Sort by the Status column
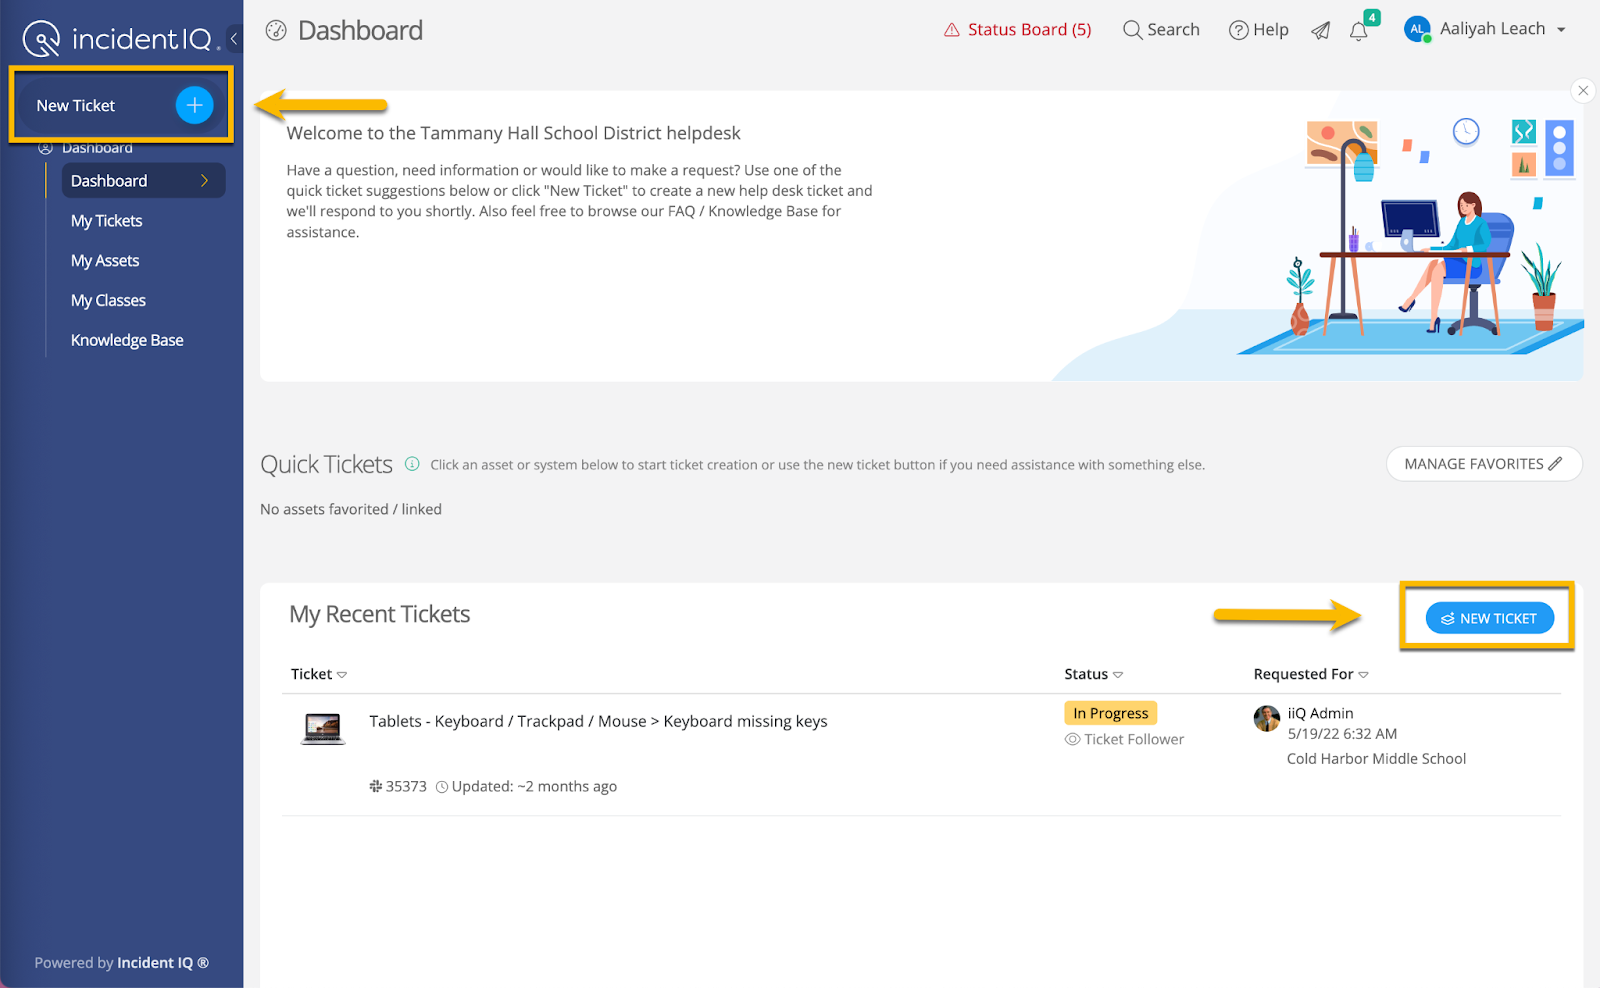Viewport: 1600px width, 988px height. [1093, 674]
